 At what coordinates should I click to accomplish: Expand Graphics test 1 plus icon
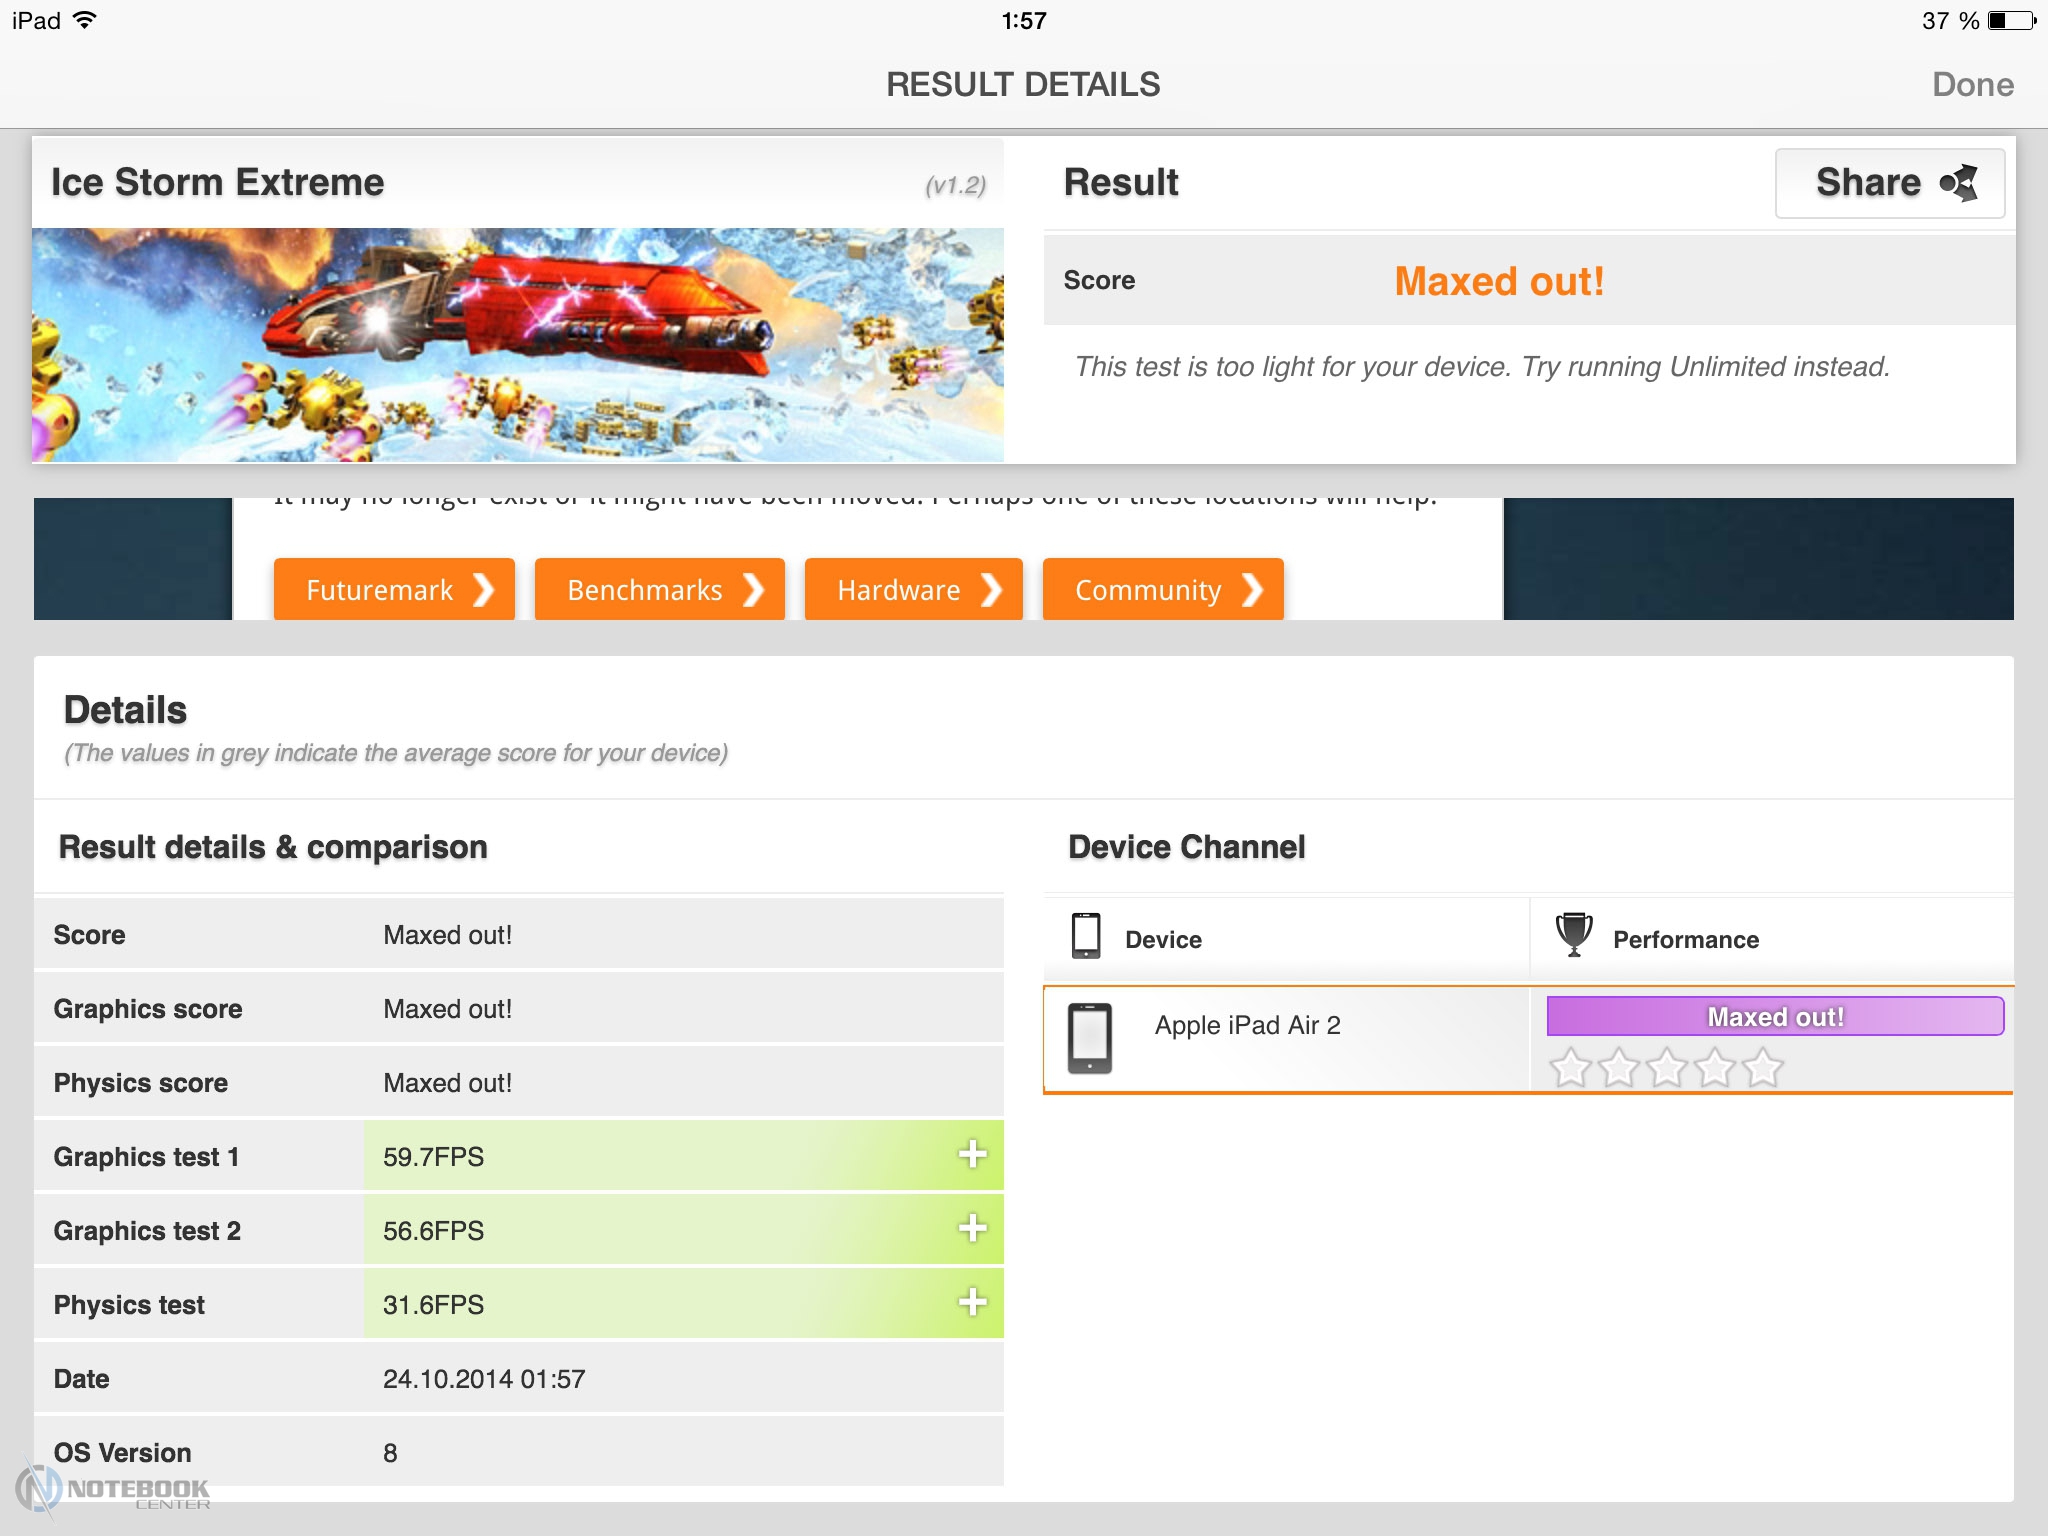[972, 1155]
